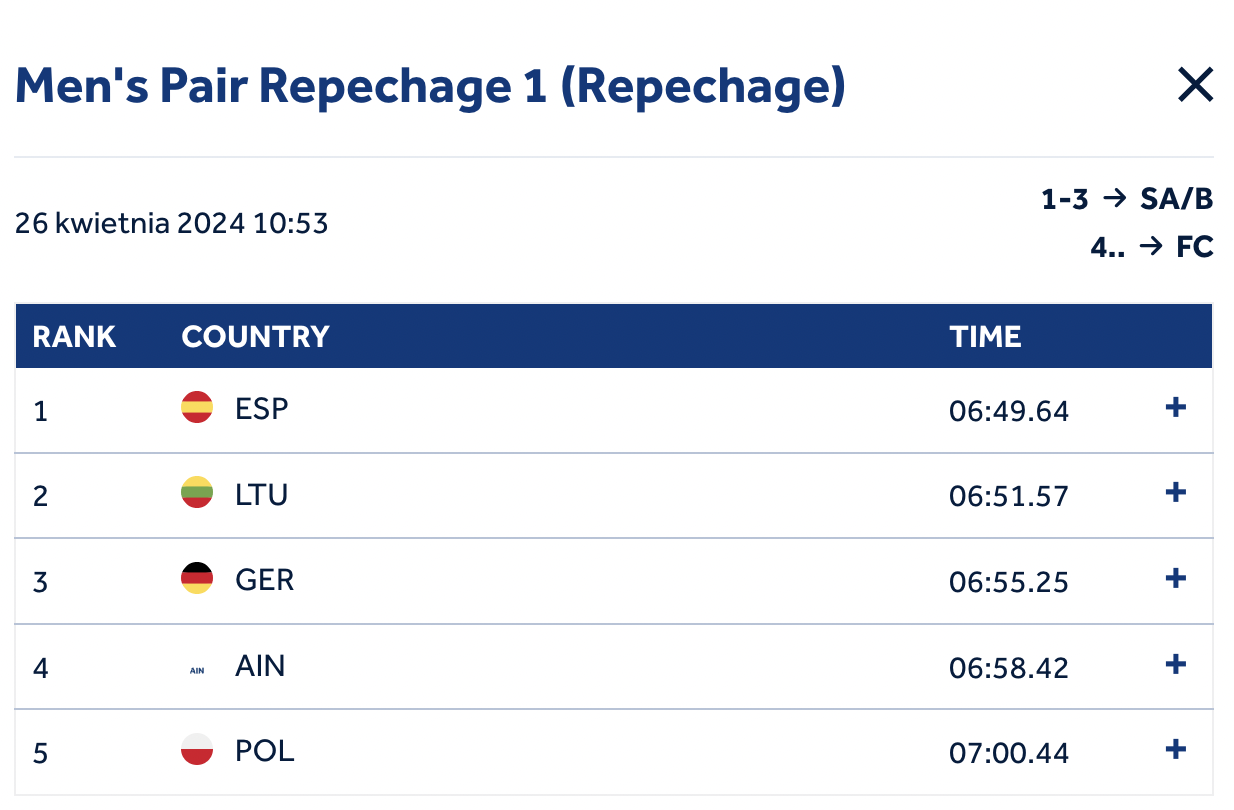Screen dimensions: 1234x810
Task: Click the Poland flag icon
Action: coord(197,749)
